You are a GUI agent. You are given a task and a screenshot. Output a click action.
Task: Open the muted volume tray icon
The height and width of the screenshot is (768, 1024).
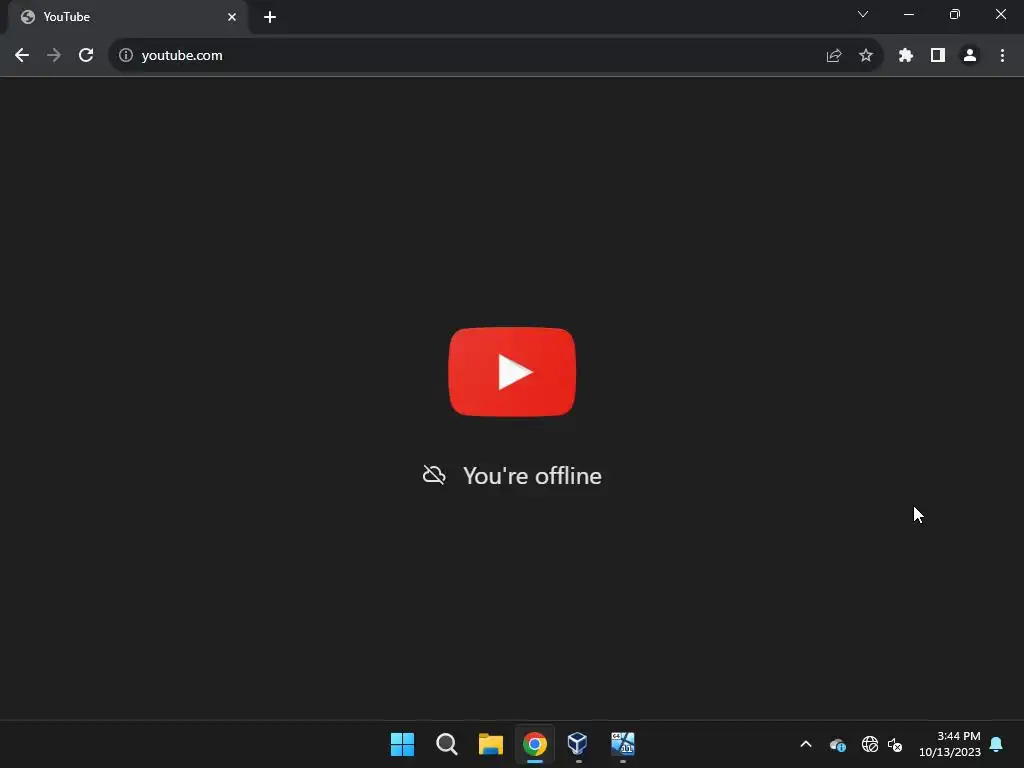click(895, 744)
